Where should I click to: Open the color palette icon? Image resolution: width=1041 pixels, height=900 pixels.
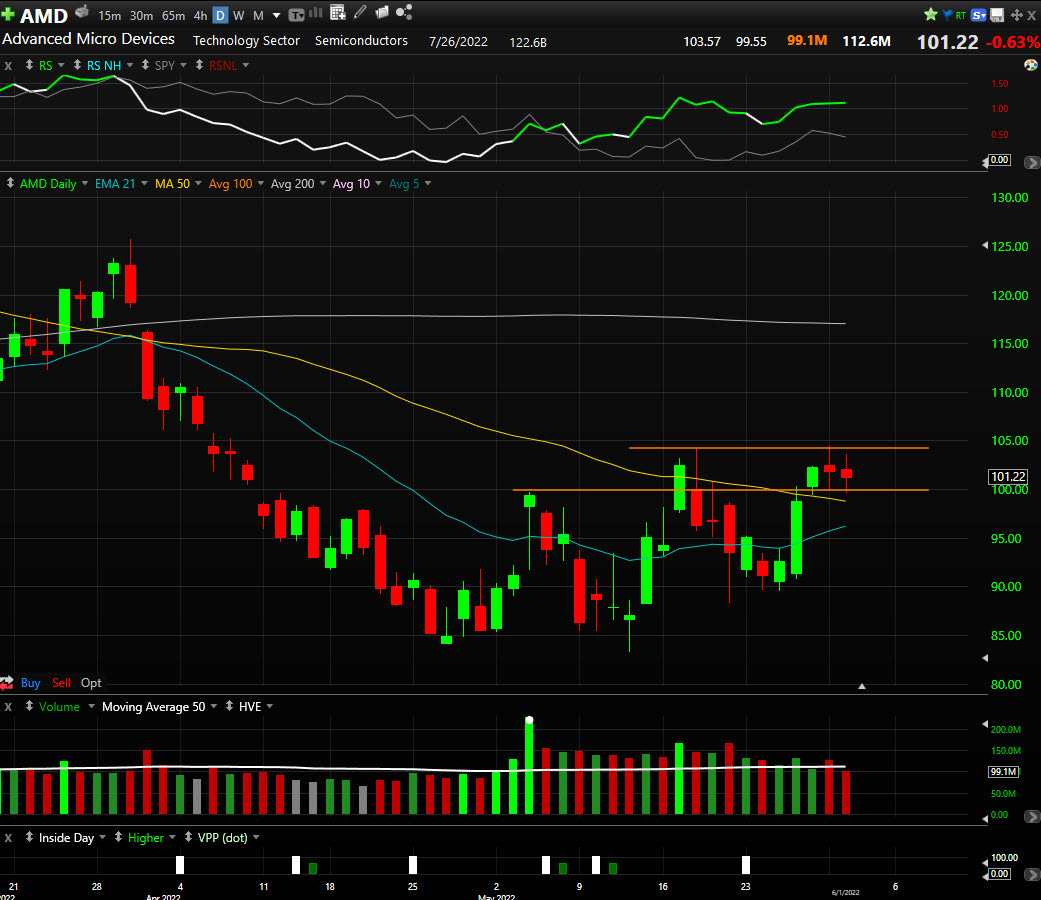click(1030, 65)
